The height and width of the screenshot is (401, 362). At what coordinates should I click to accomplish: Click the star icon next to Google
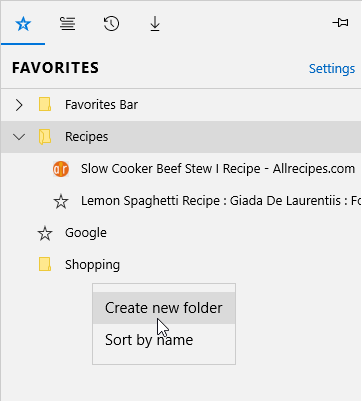45,233
